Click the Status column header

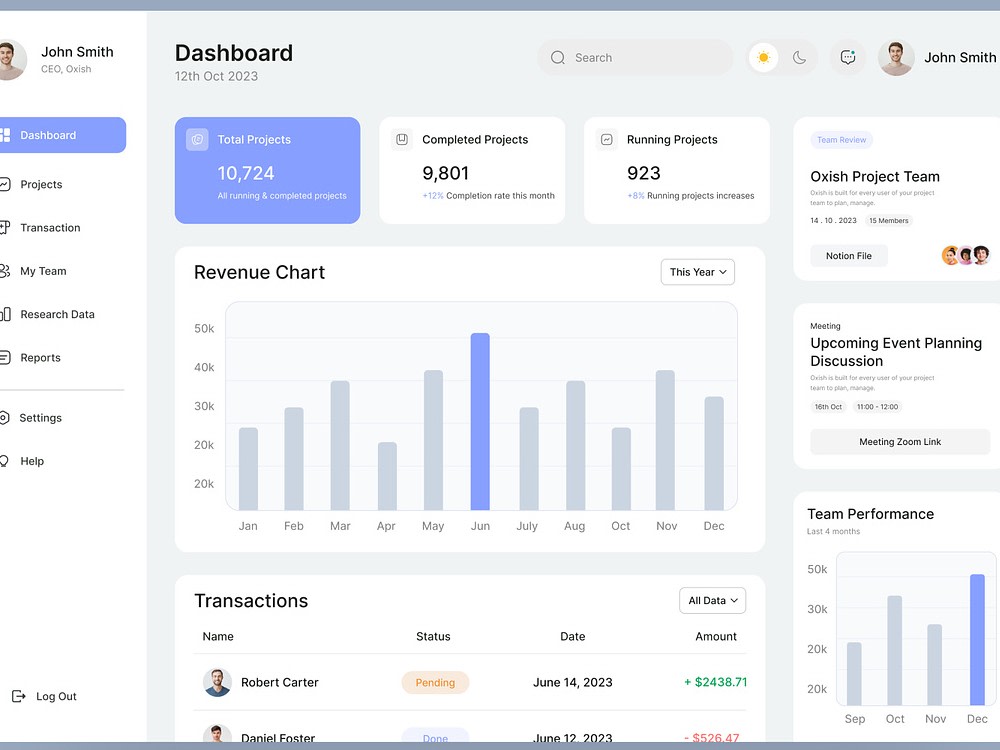(433, 636)
